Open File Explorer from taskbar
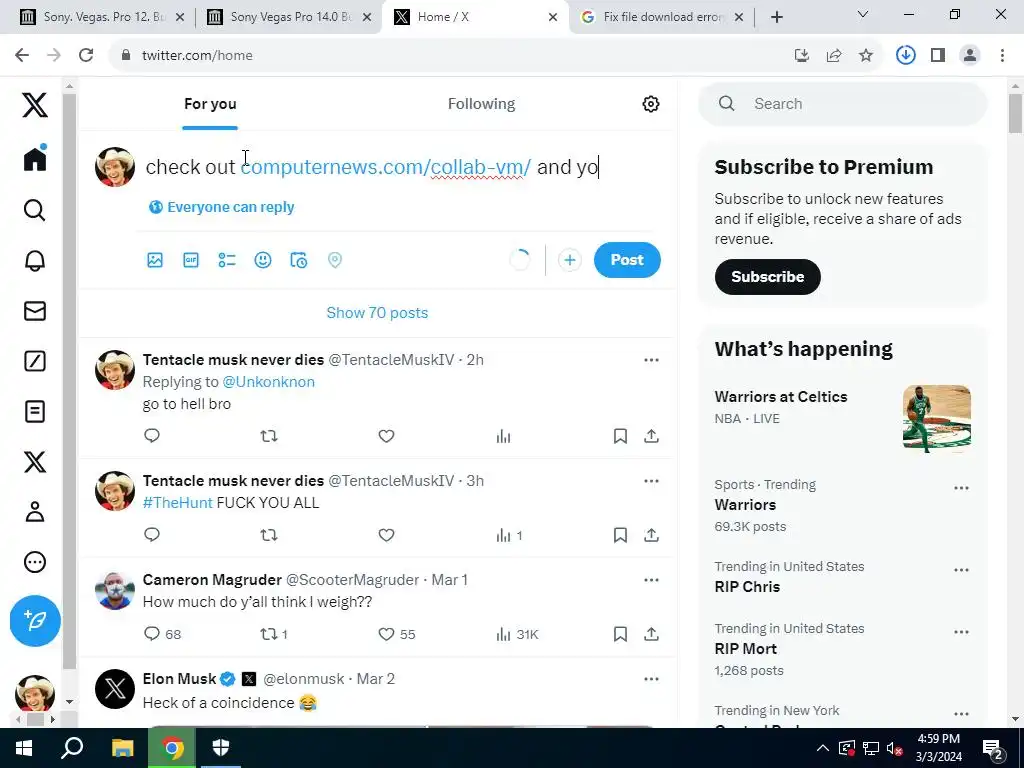The height and width of the screenshot is (768, 1024). pos(122,748)
